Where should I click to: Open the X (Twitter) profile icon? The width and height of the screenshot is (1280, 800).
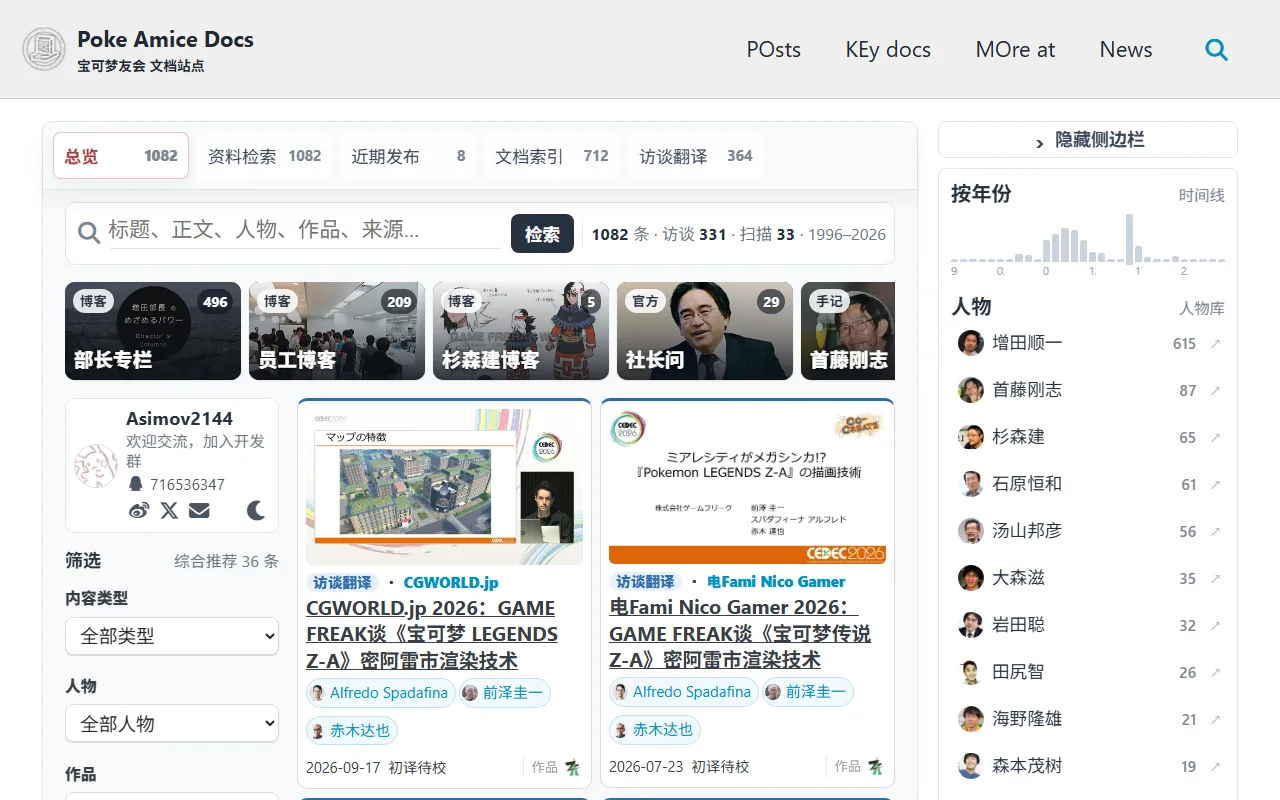point(169,510)
